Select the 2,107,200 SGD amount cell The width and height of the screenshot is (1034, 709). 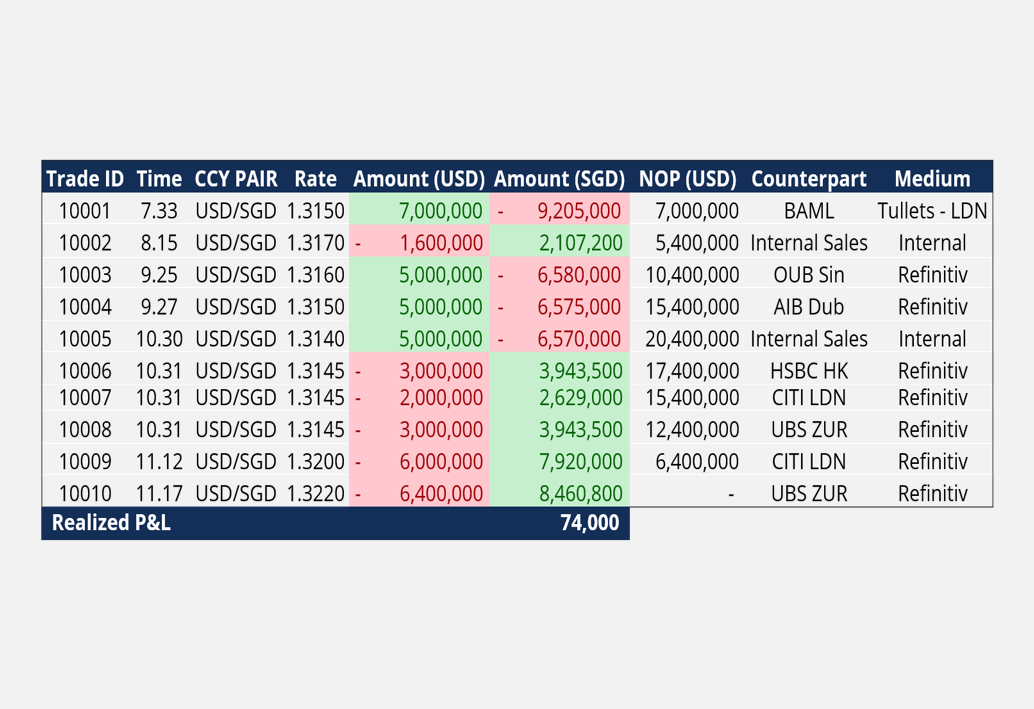[x=580, y=243]
